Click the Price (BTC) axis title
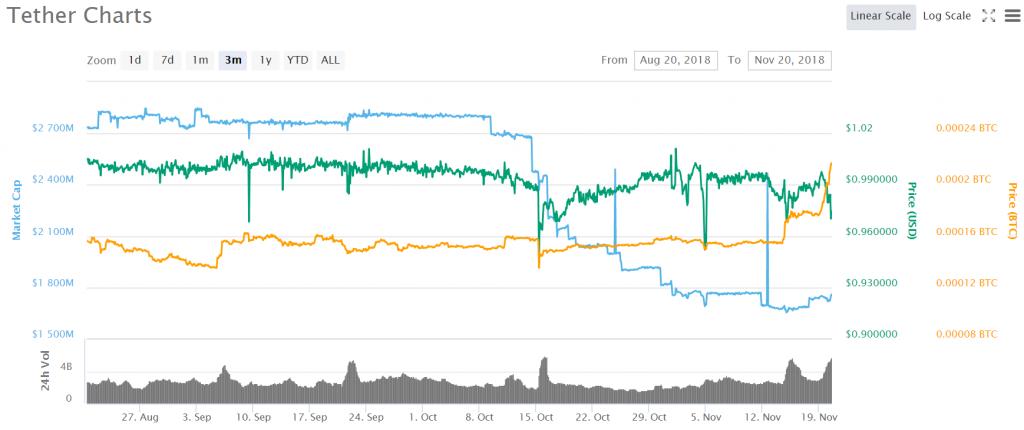This screenshot has height=430, width=1024. (x=1012, y=210)
